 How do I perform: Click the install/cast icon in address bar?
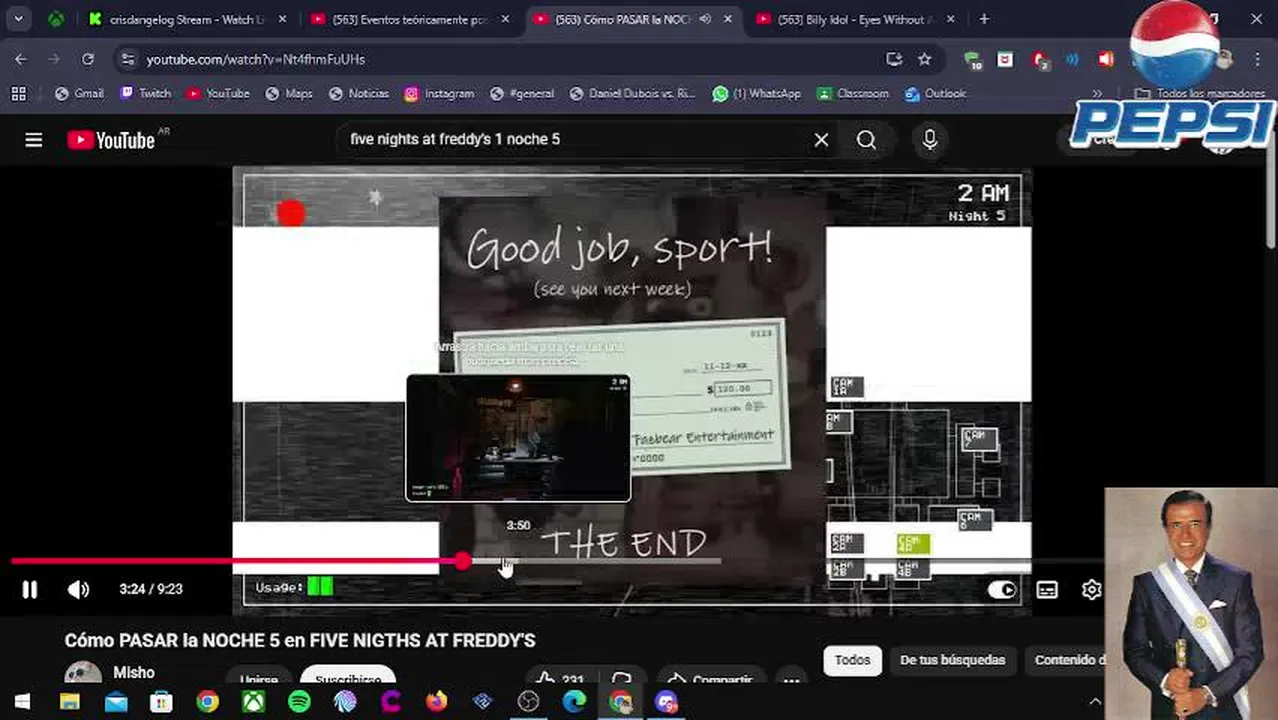894,59
